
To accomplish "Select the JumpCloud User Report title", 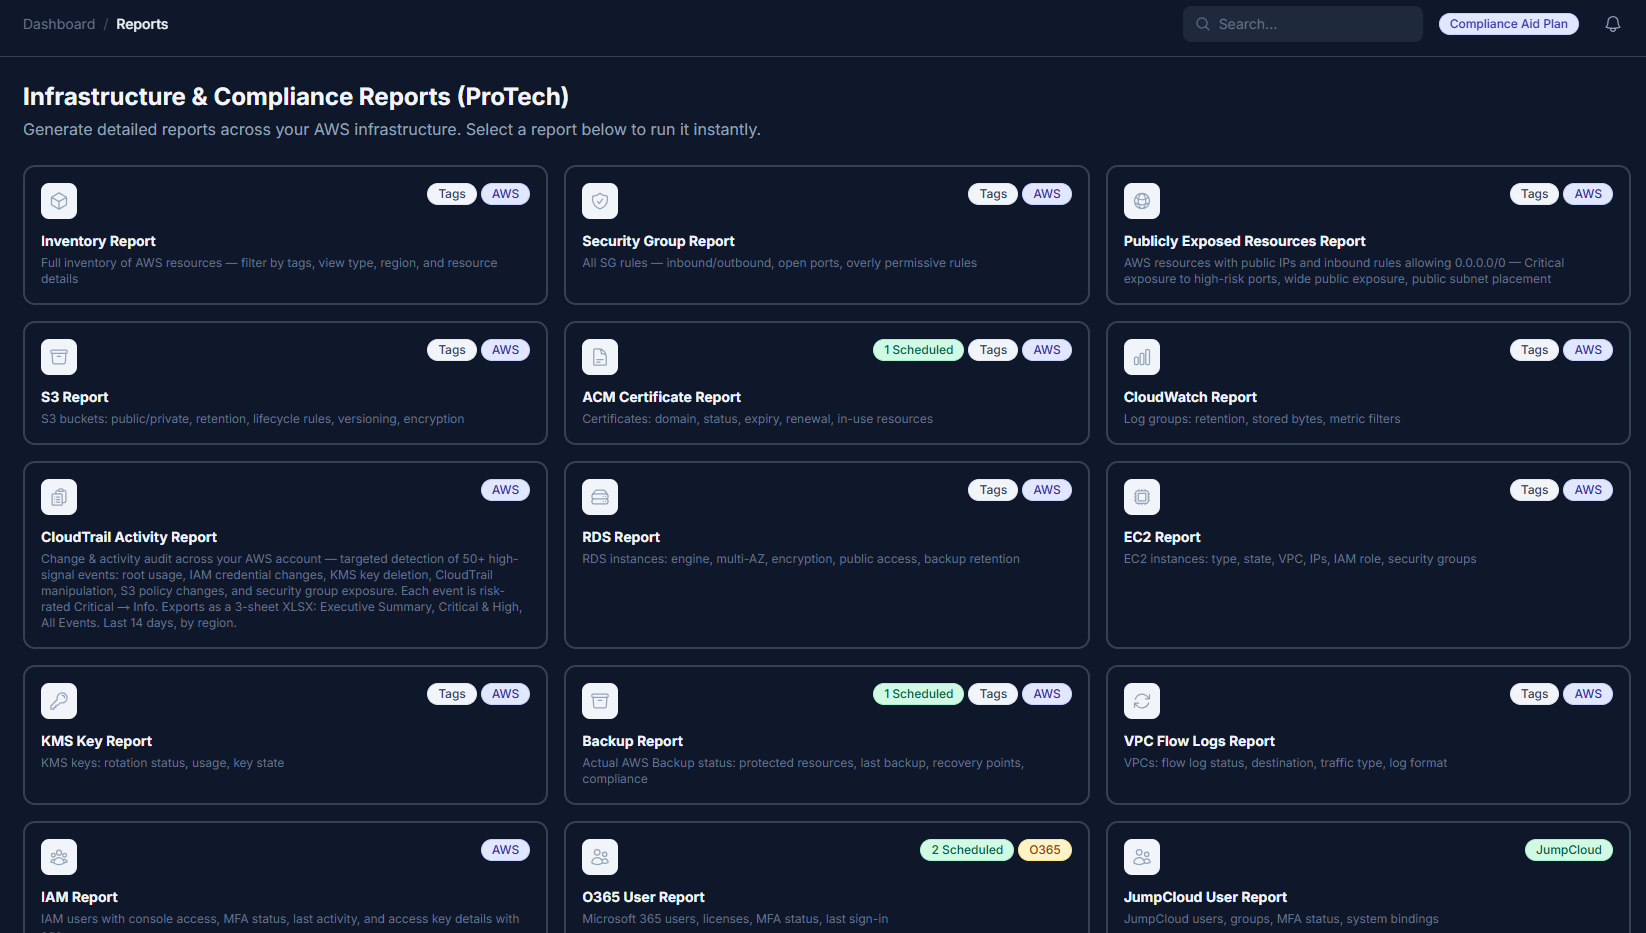I will (x=1205, y=897).
